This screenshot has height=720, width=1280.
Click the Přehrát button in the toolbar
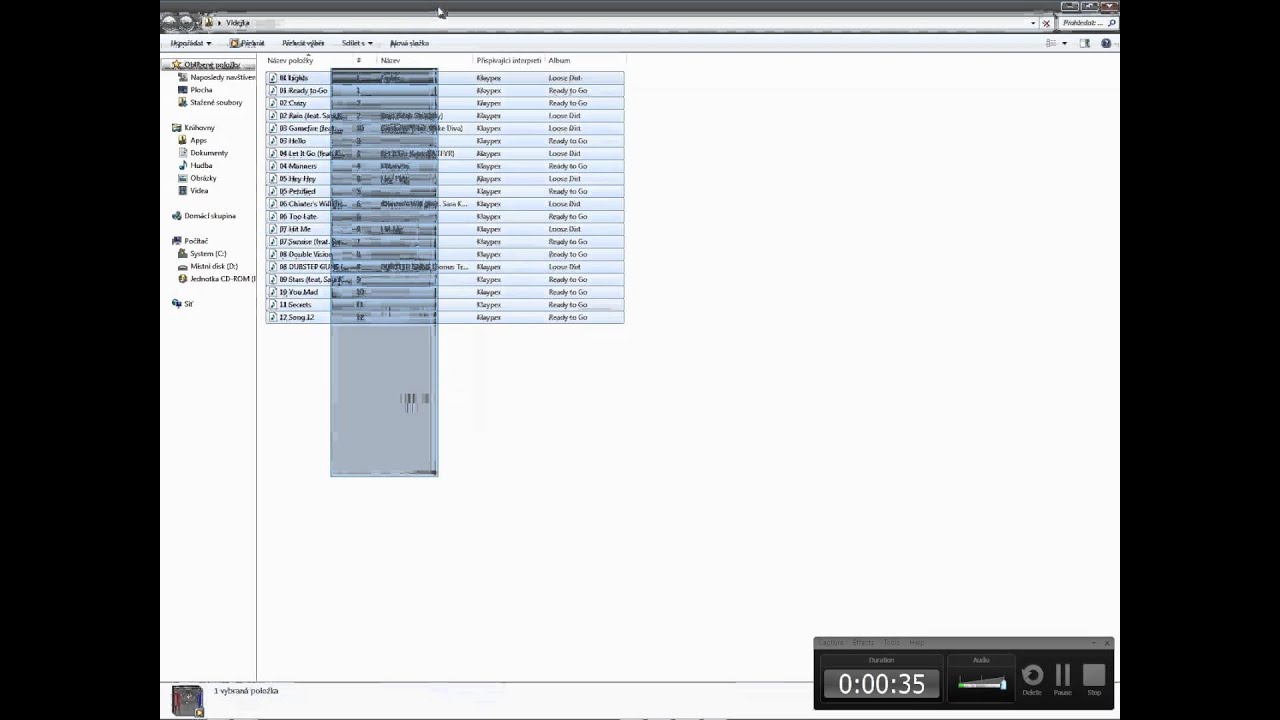(247, 43)
